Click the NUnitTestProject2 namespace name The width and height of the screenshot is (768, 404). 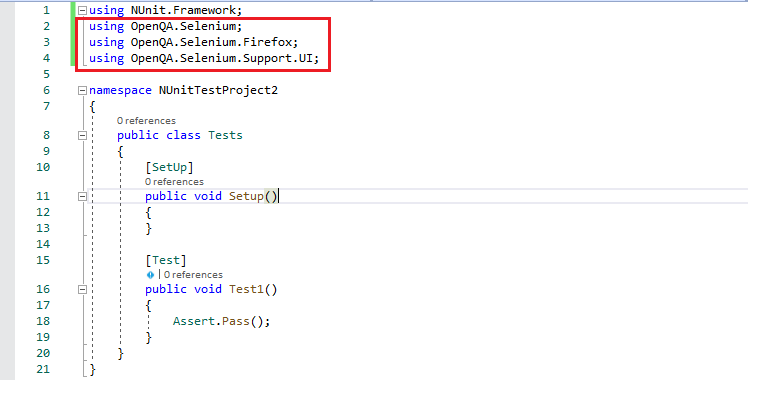tap(218, 91)
